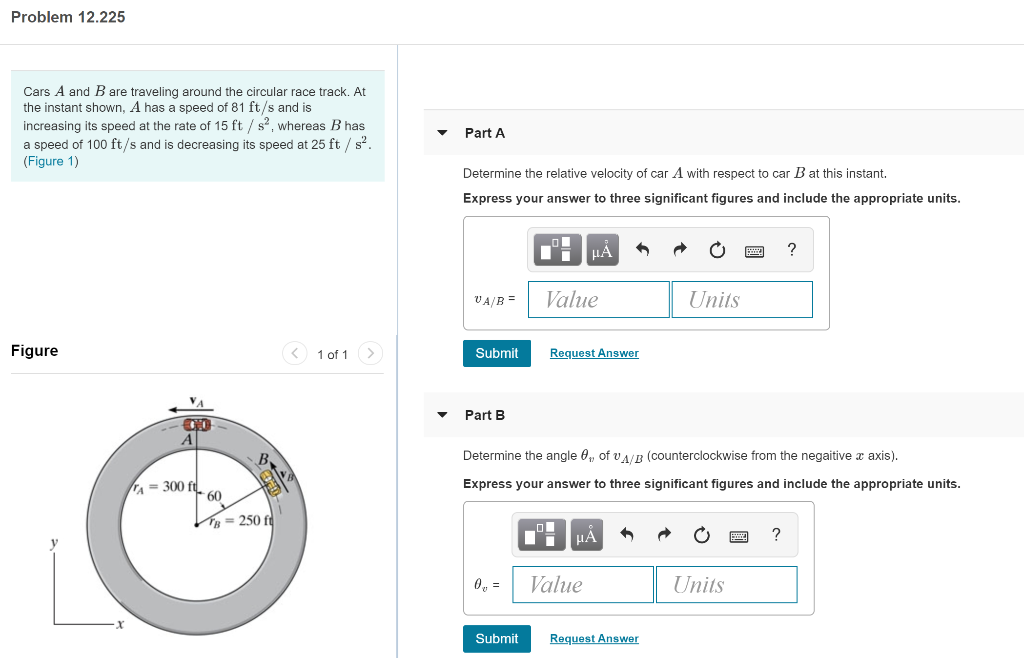
Task: Click the next figure navigation arrow
Action: coord(368,353)
